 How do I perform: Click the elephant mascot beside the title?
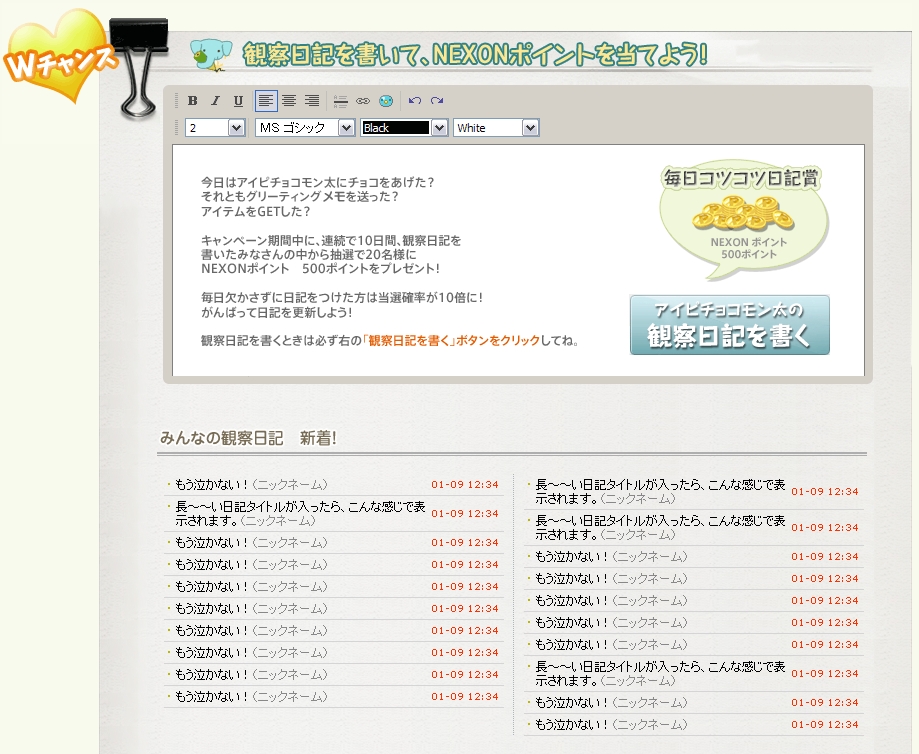(x=211, y=55)
